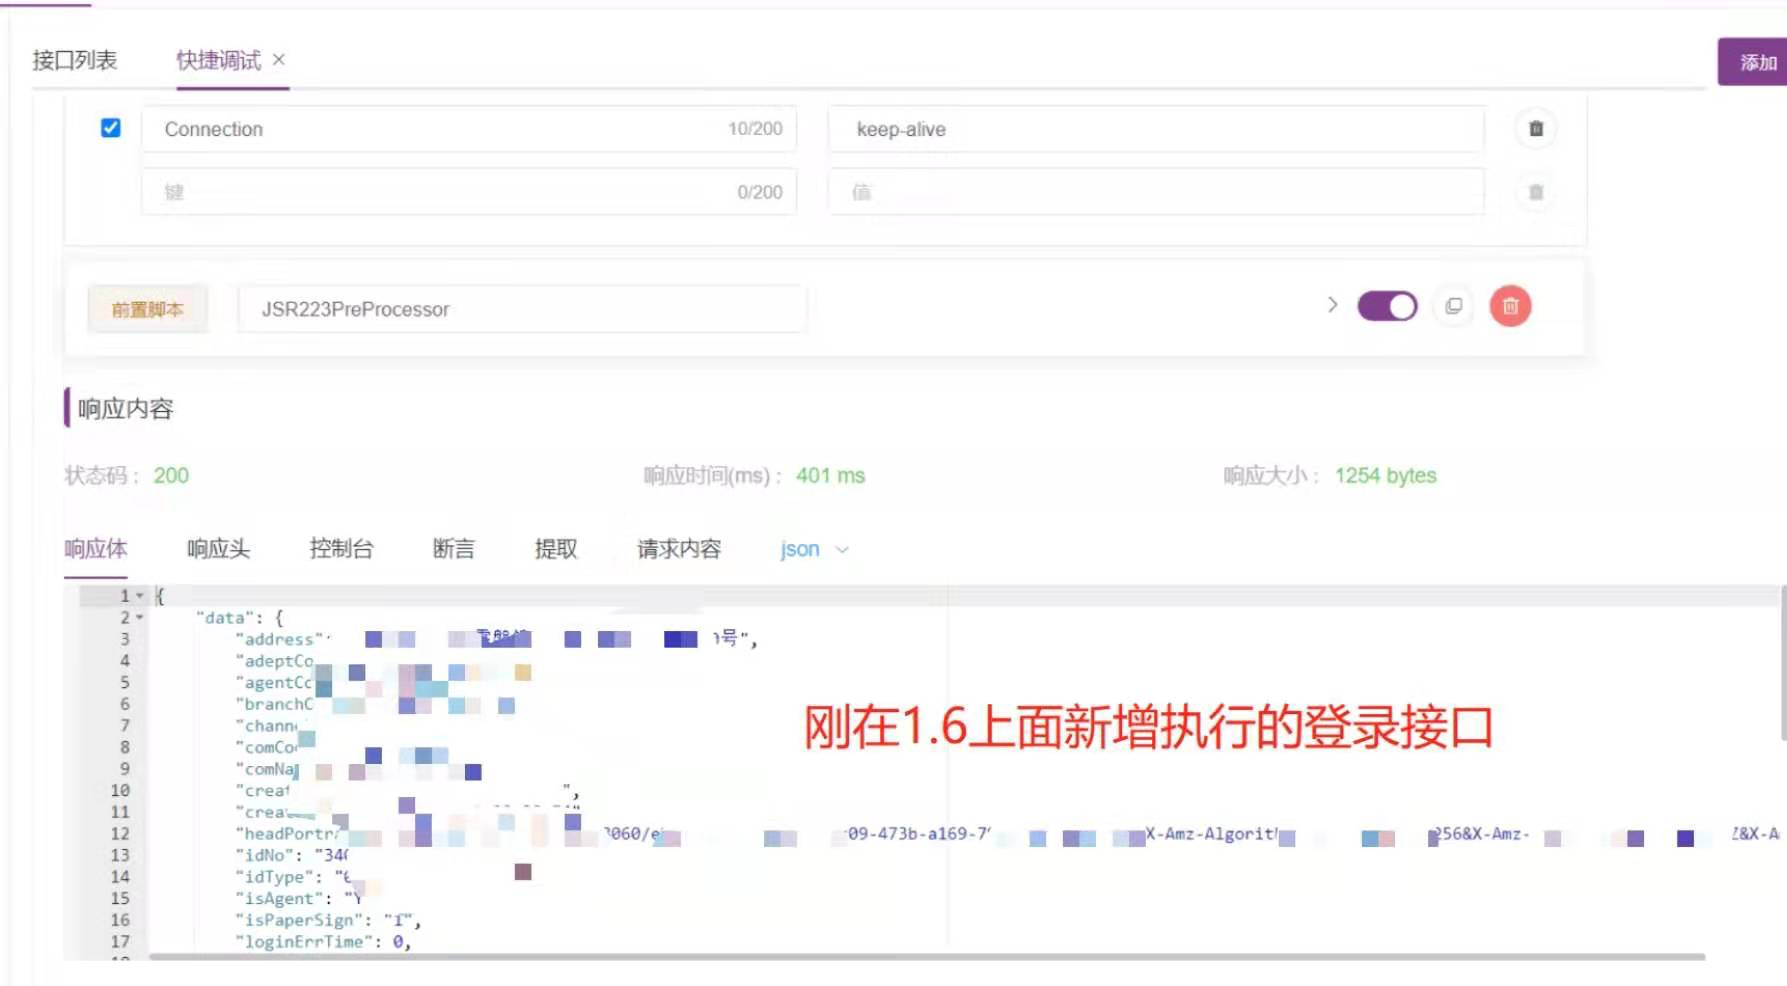Copy the JSR223PreProcessor script
This screenshot has width=1787, height=986.
(x=1454, y=306)
